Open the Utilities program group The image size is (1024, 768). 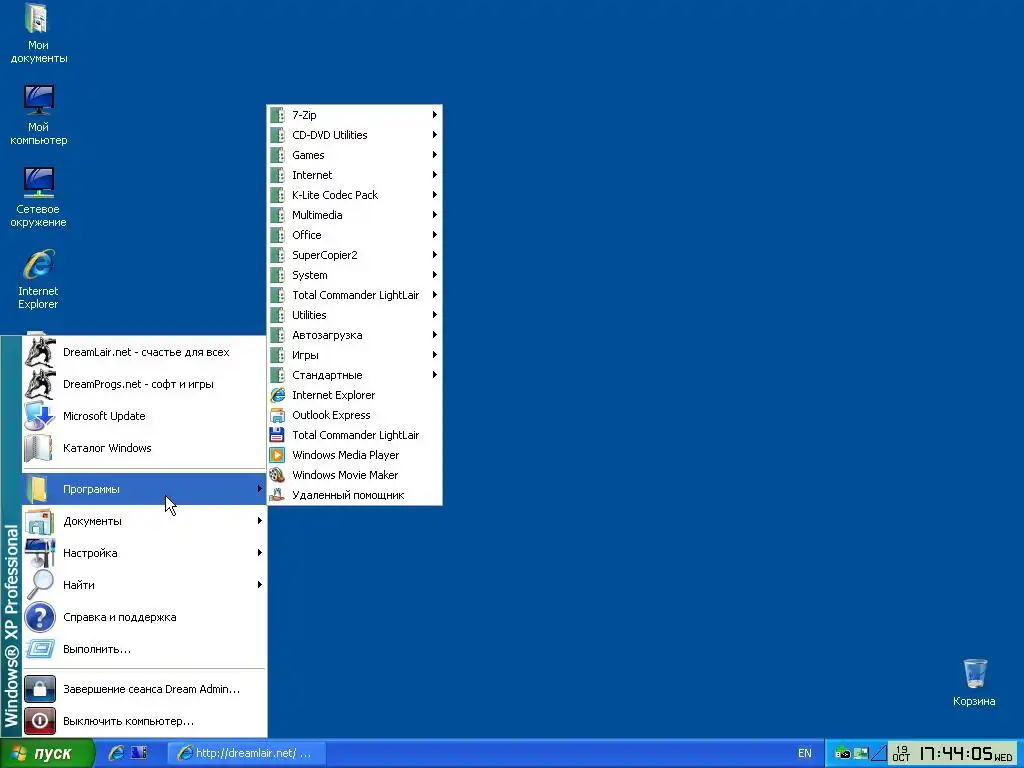pos(355,315)
